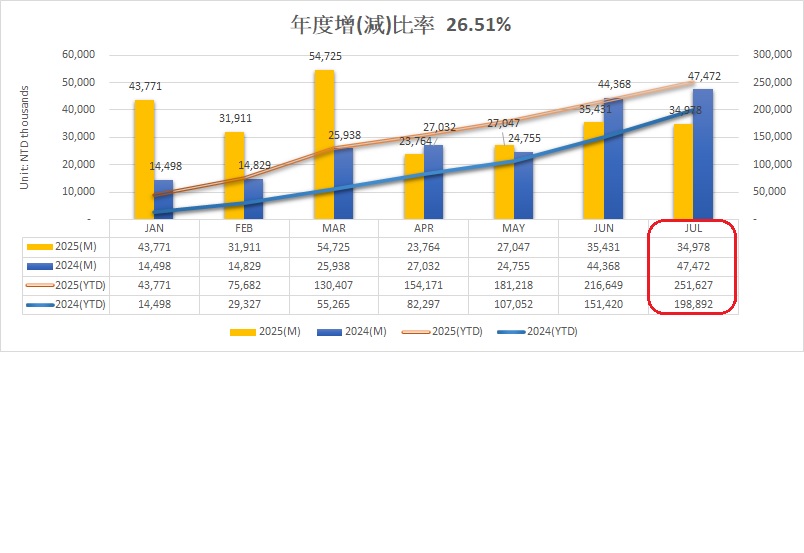Select the JUN column header

(604, 228)
